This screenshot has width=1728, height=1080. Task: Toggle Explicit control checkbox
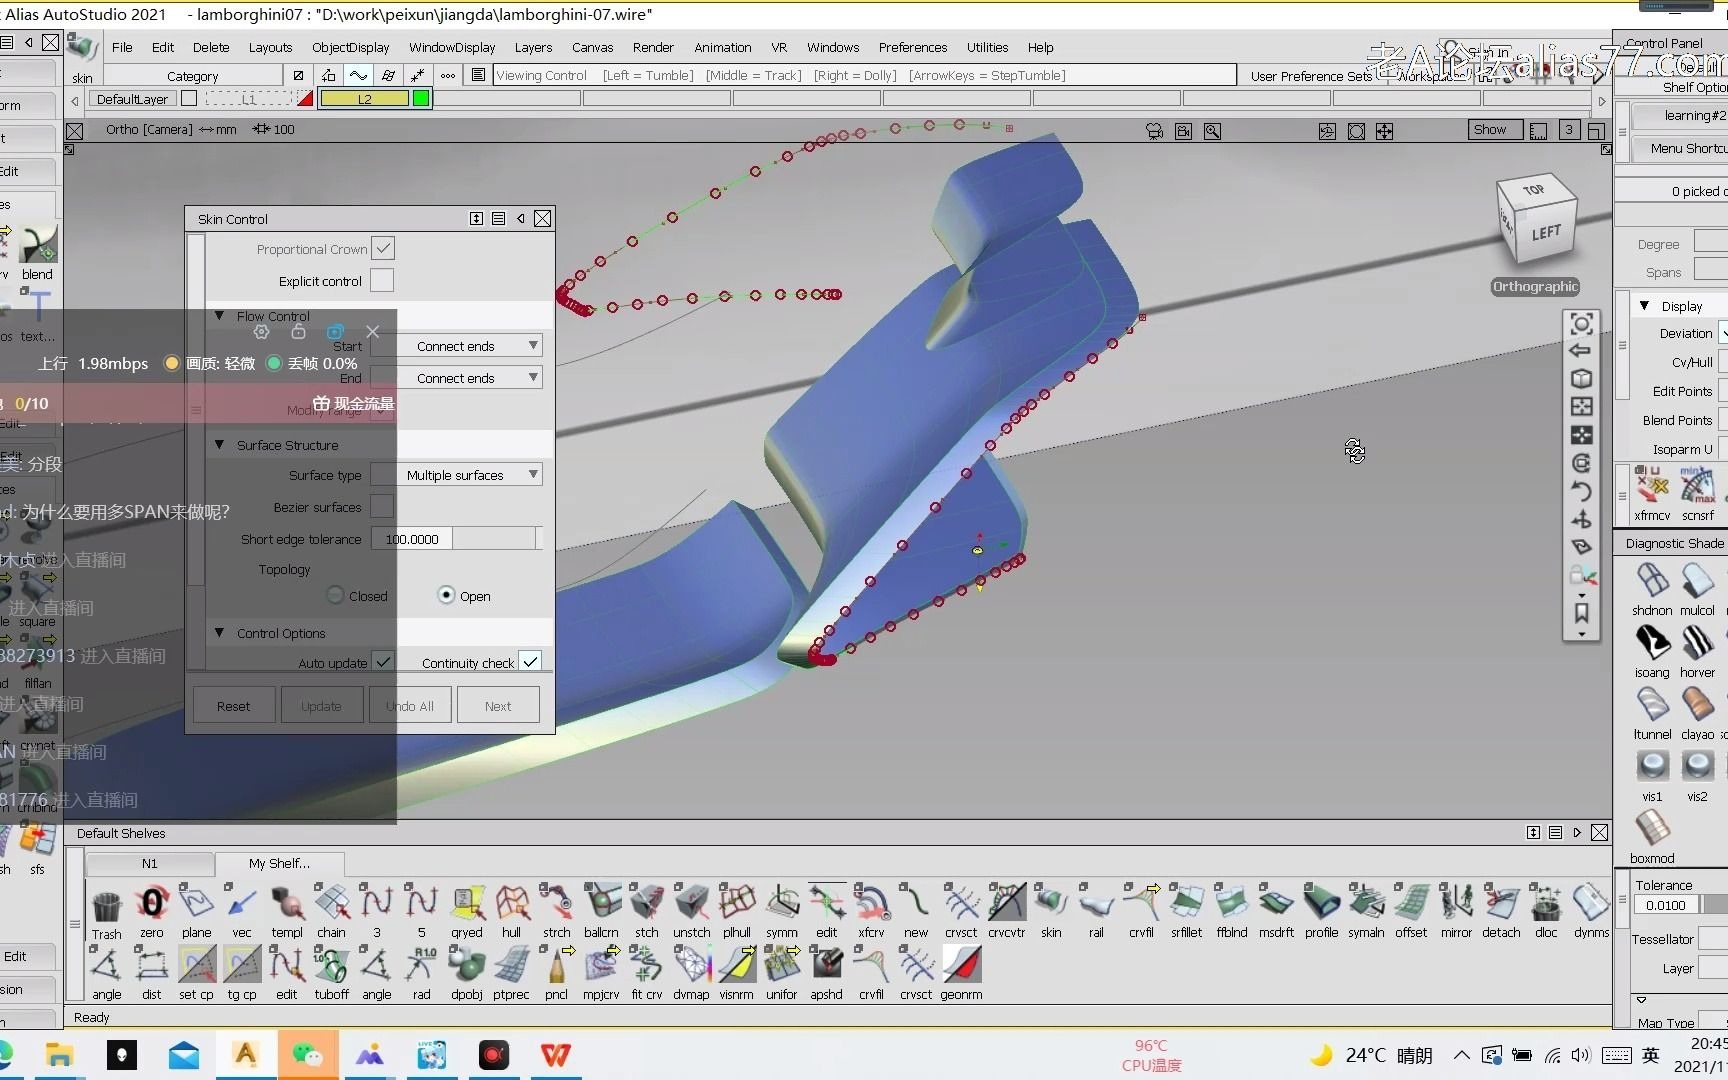click(382, 280)
